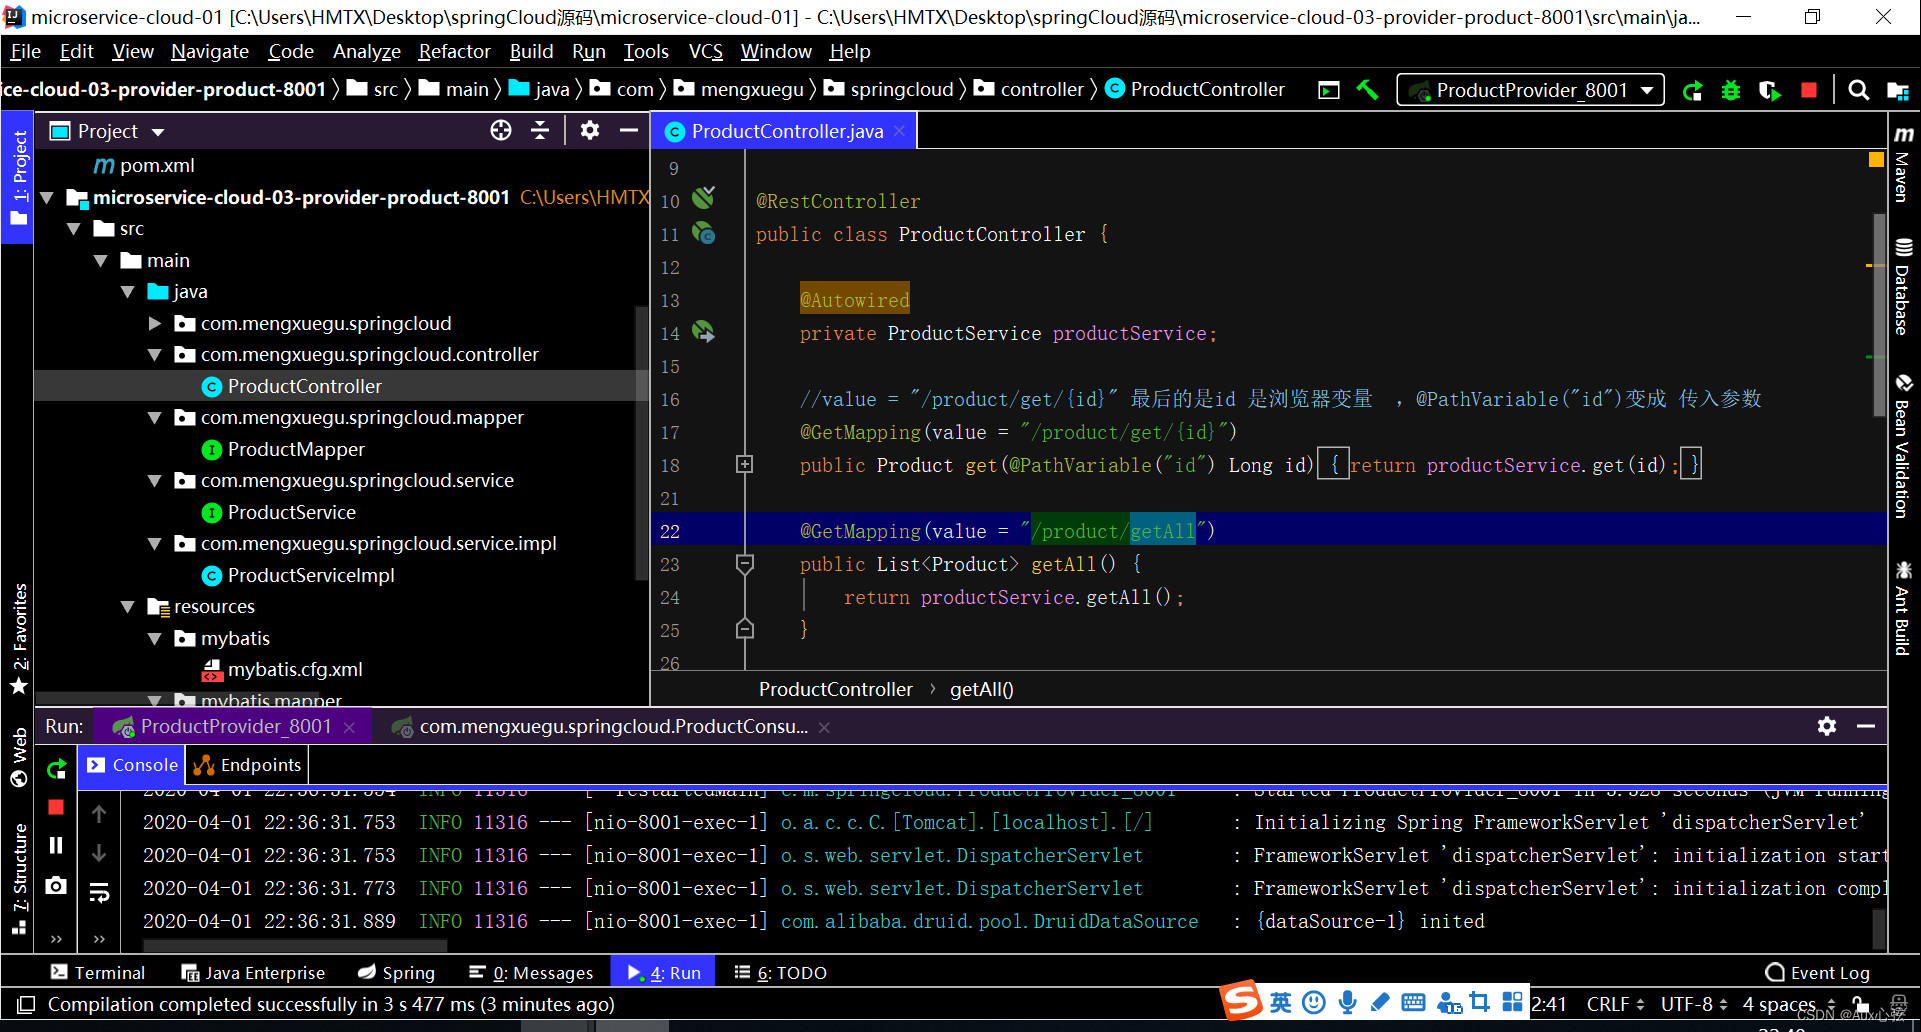Click the Build project hammer icon
This screenshot has width=1921, height=1032.
(x=1367, y=90)
